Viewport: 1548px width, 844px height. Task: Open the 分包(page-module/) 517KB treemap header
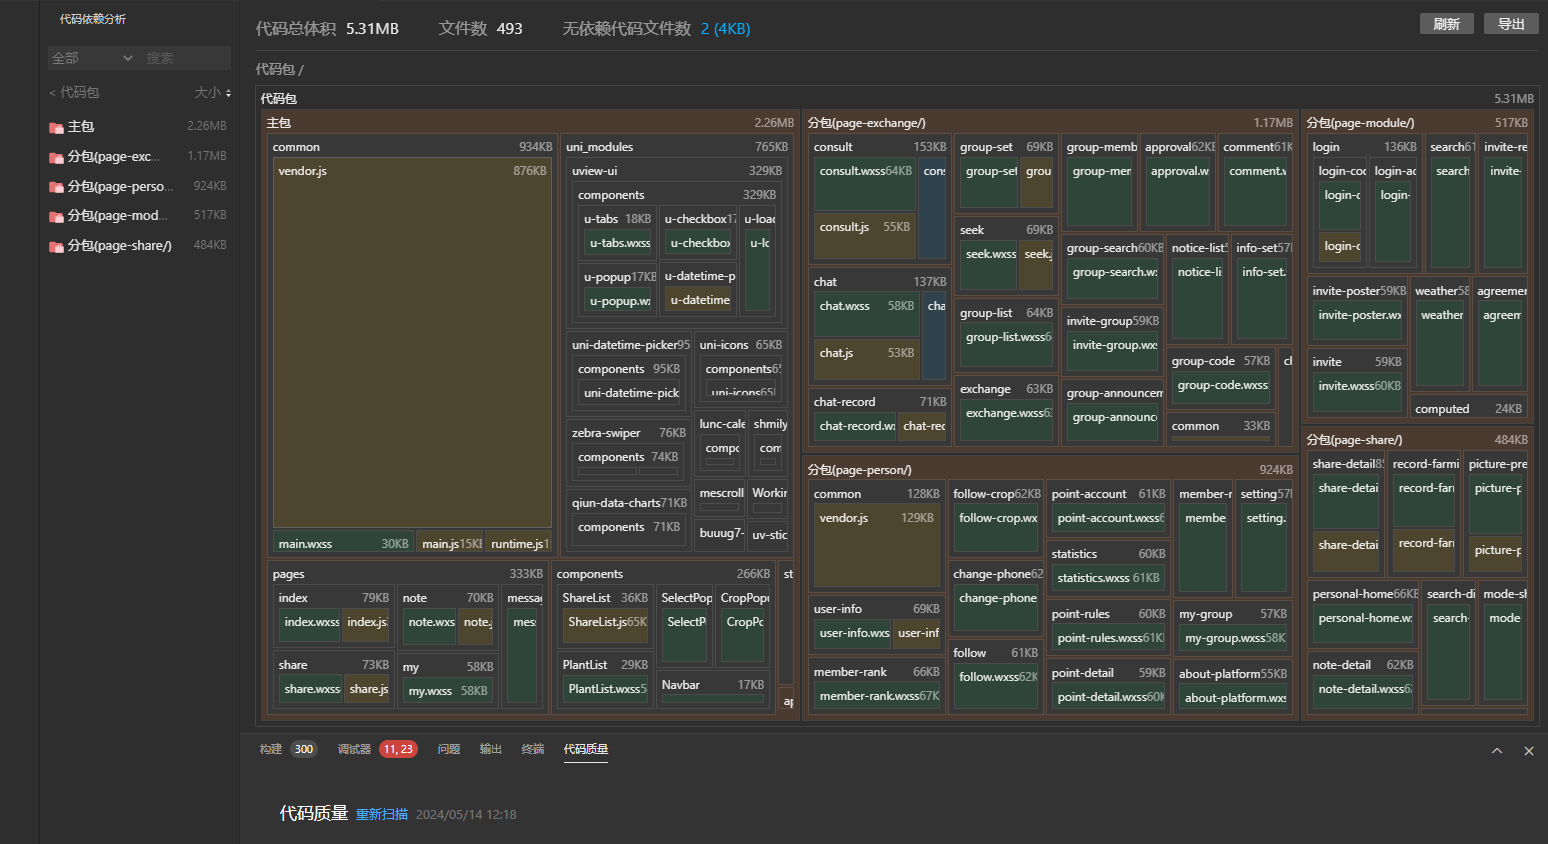tap(1417, 123)
